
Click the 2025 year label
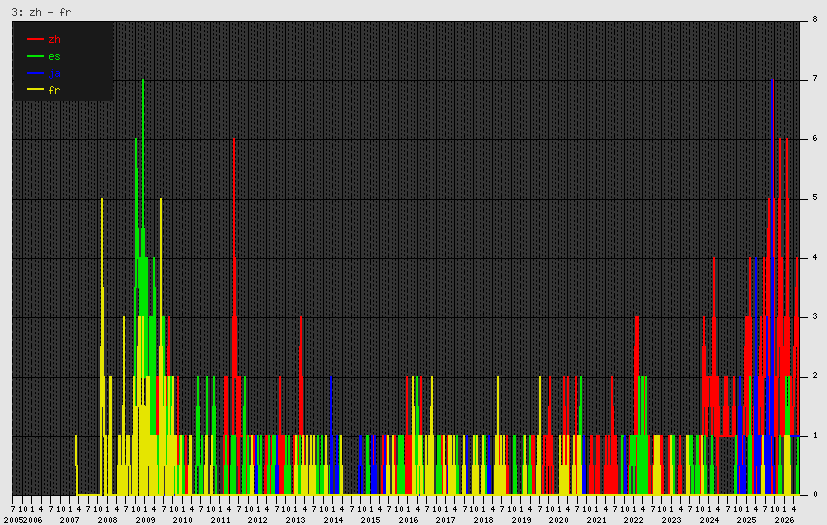coord(747,520)
